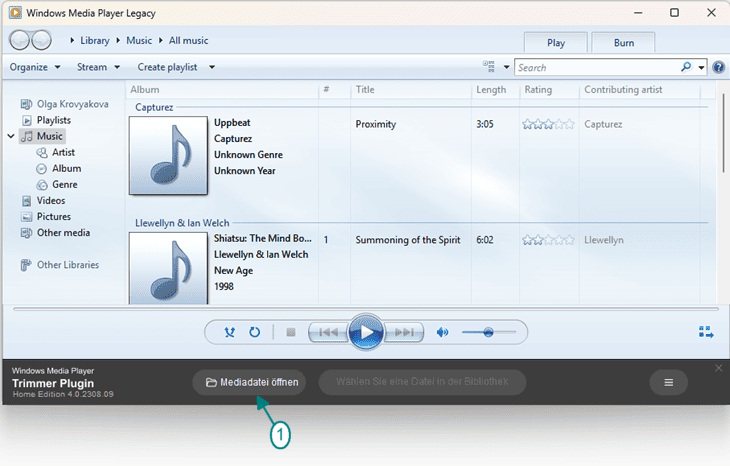Click All music in the breadcrumb

(x=188, y=41)
